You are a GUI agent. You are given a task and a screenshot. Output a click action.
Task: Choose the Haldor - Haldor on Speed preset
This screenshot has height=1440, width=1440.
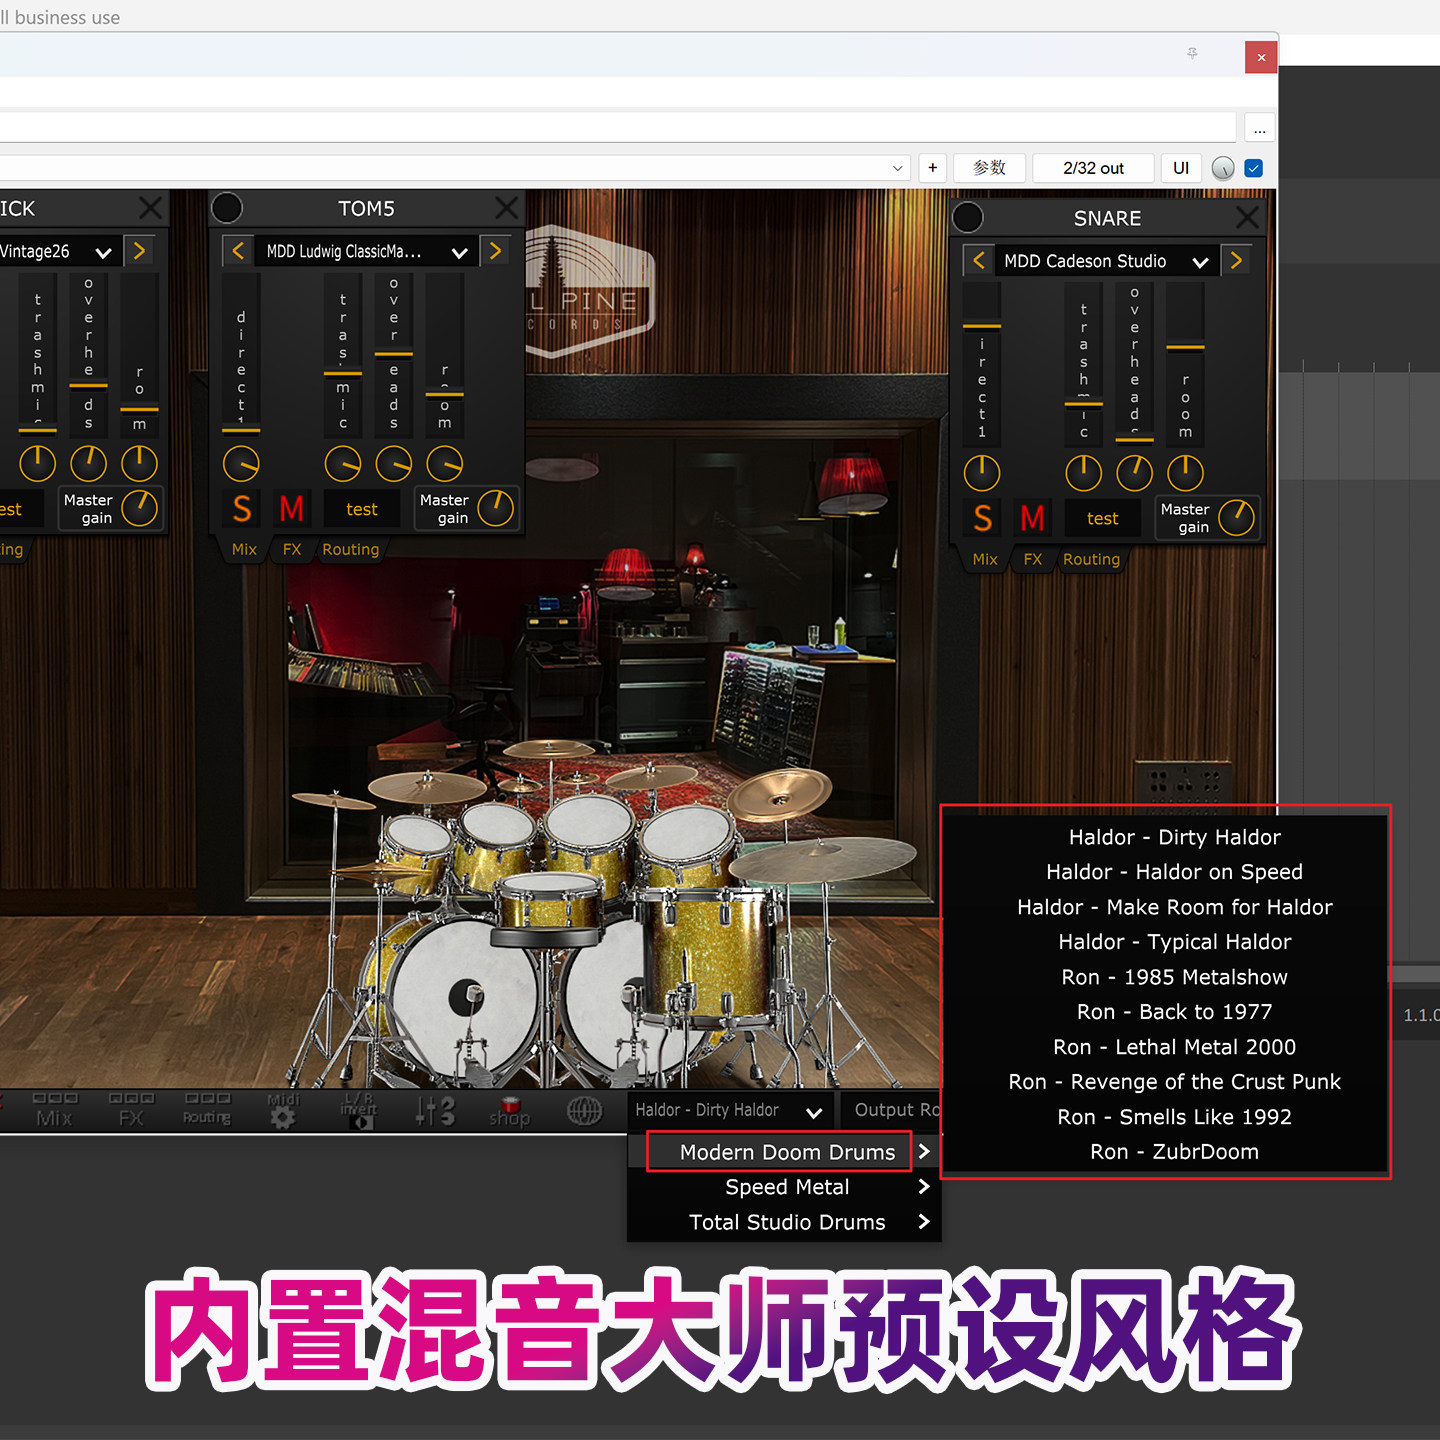point(1174,872)
